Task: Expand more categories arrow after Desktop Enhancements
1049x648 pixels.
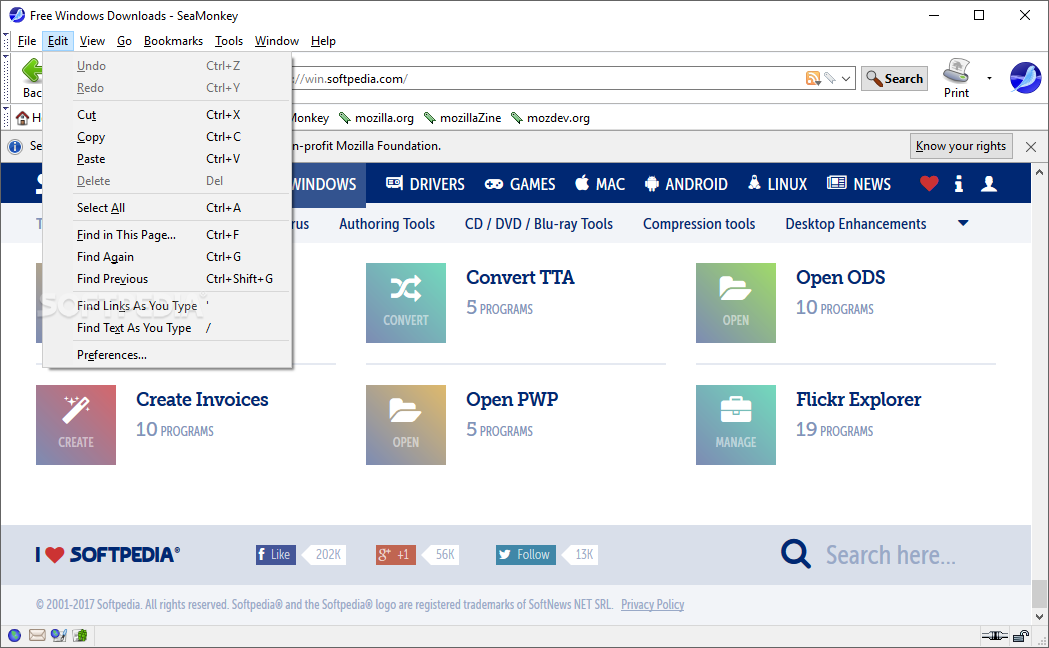Action: (963, 223)
